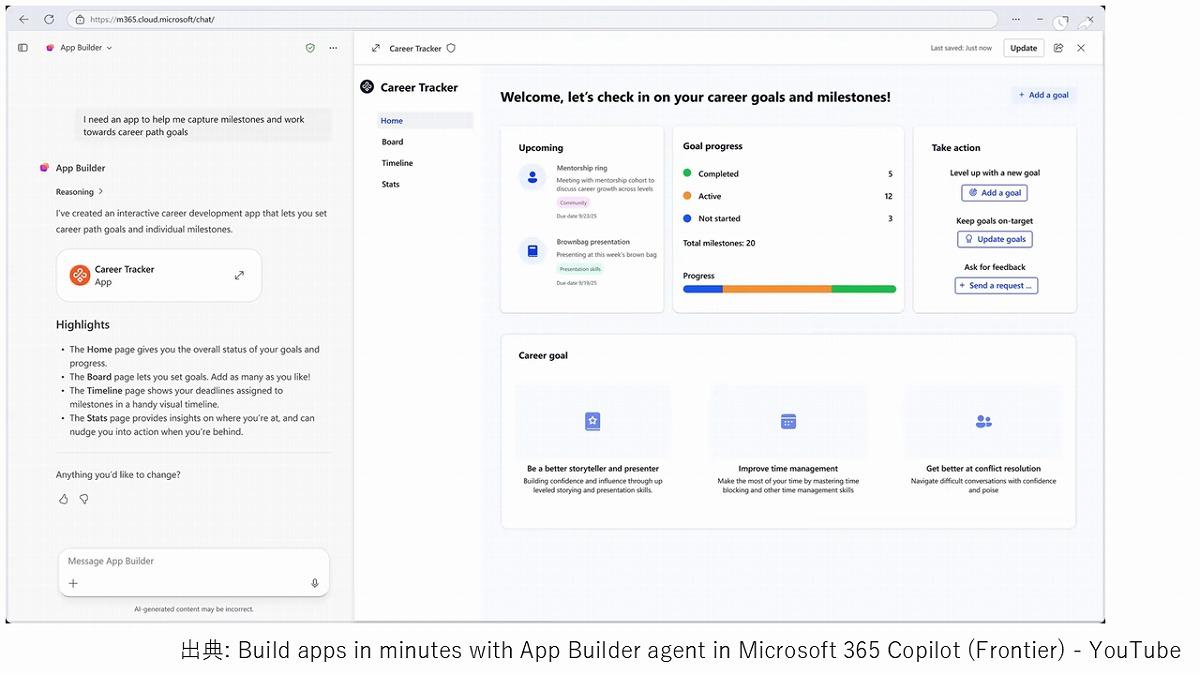The height and width of the screenshot is (675, 1200).
Task: Open the Board page in sidebar
Action: [x=392, y=142]
